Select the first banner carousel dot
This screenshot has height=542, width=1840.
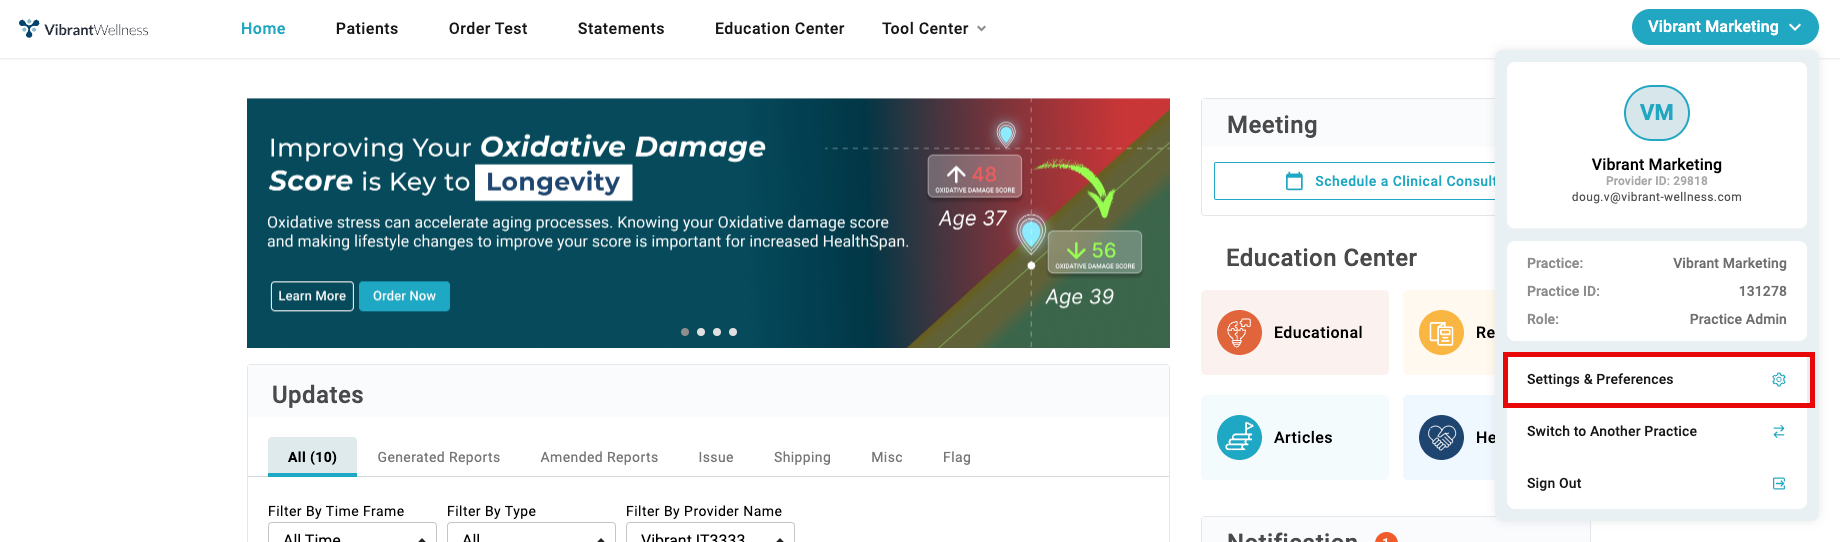(685, 332)
